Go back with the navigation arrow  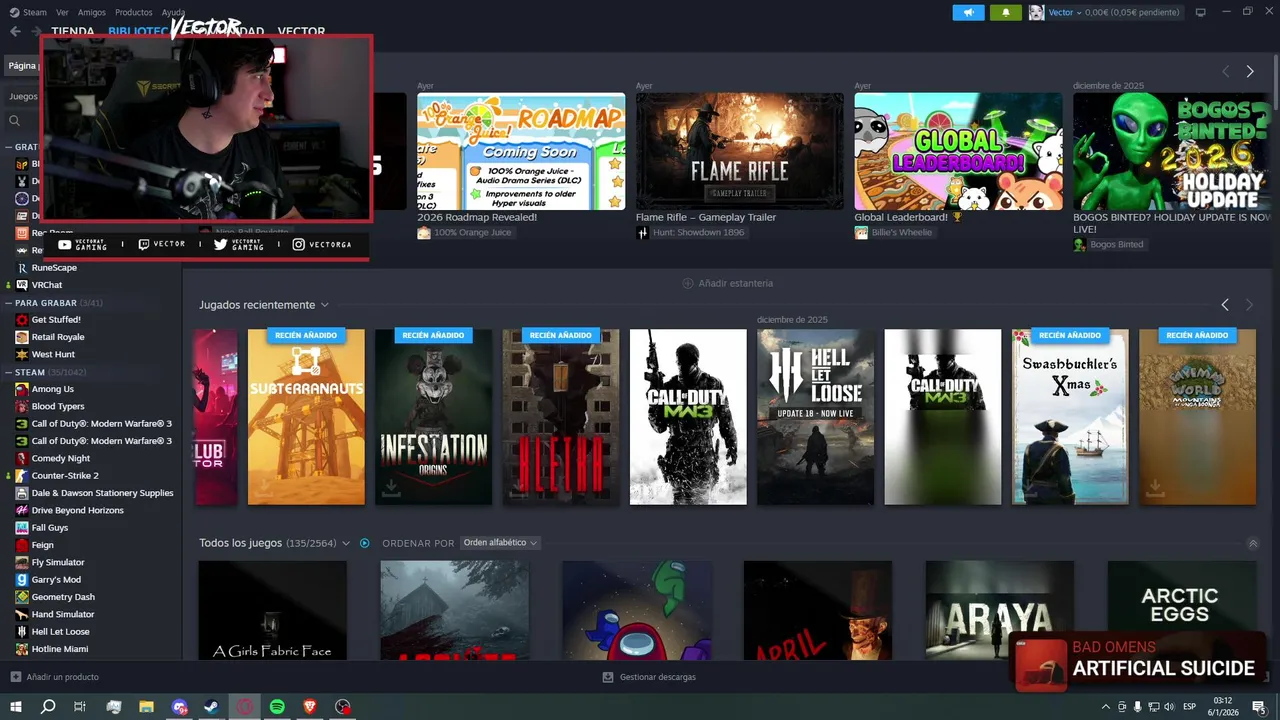point(15,31)
